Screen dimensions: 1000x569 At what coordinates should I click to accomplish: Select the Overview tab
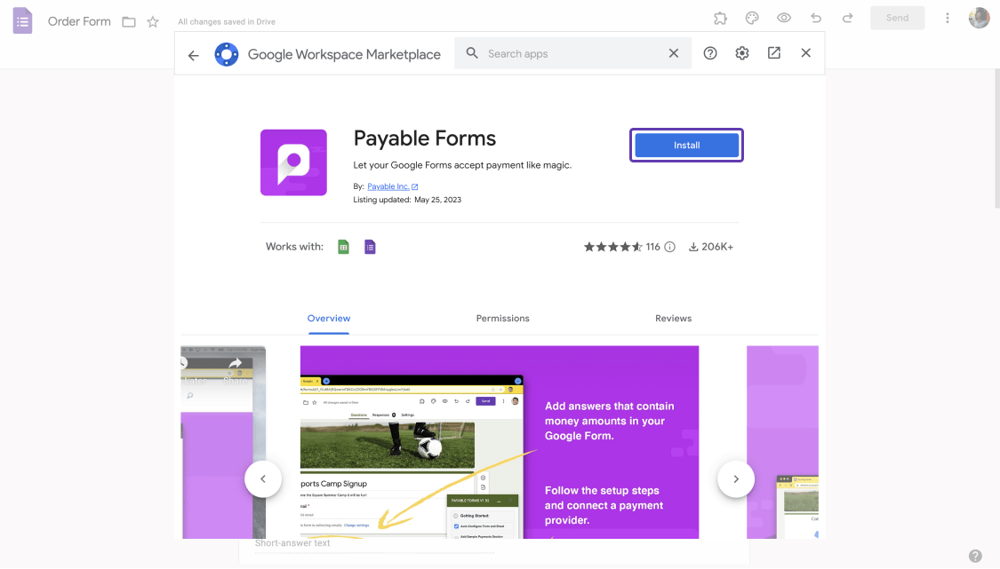point(328,318)
